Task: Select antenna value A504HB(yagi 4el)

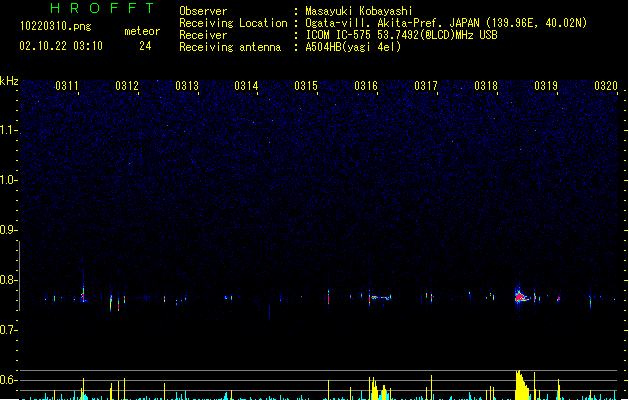Action: (353, 47)
